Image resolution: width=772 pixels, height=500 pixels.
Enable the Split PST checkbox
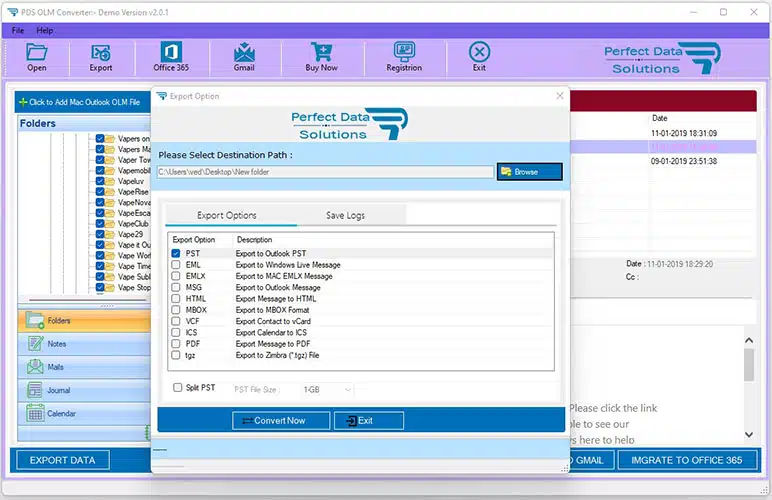[178, 388]
